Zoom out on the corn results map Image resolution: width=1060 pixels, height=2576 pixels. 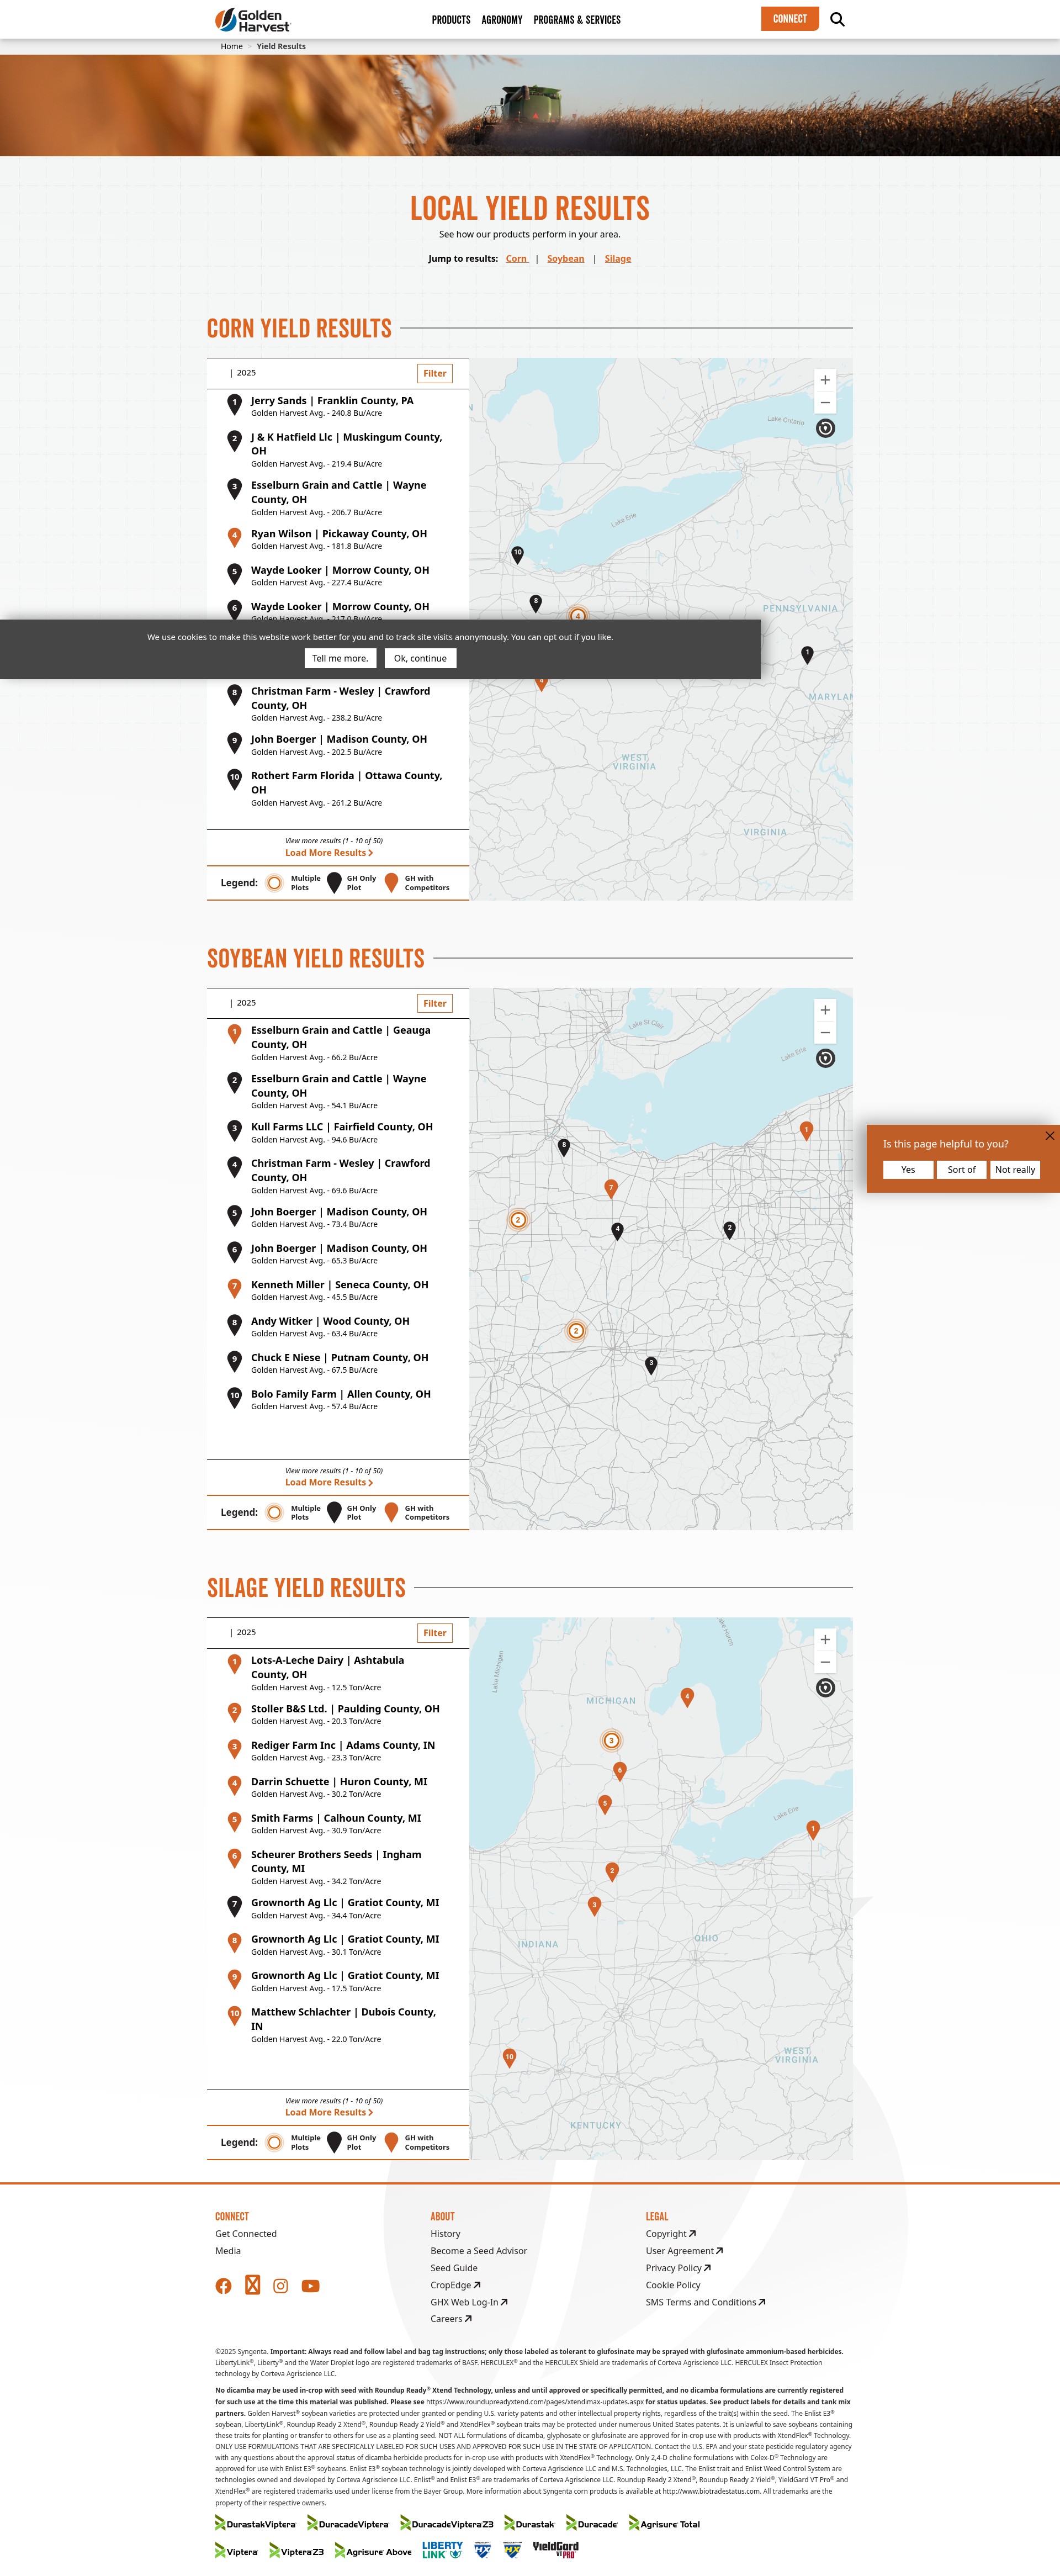click(x=825, y=403)
